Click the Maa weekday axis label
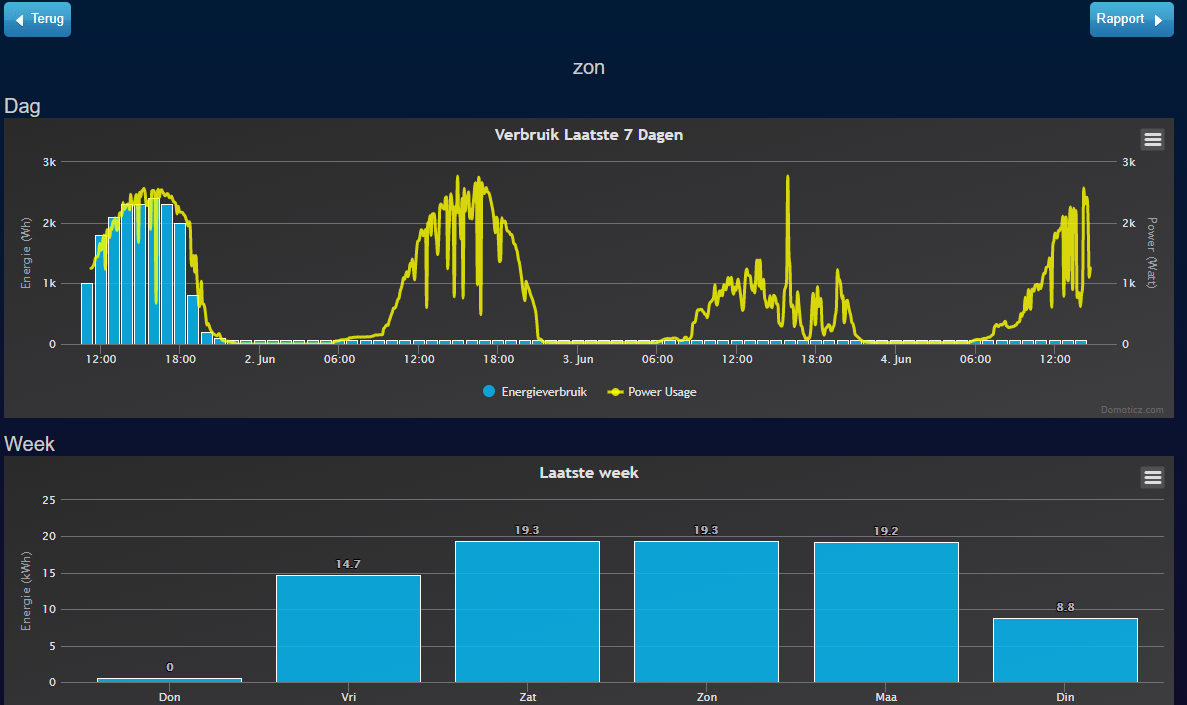The width and height of the screenshot is (1187, 705). coord(886,697)
